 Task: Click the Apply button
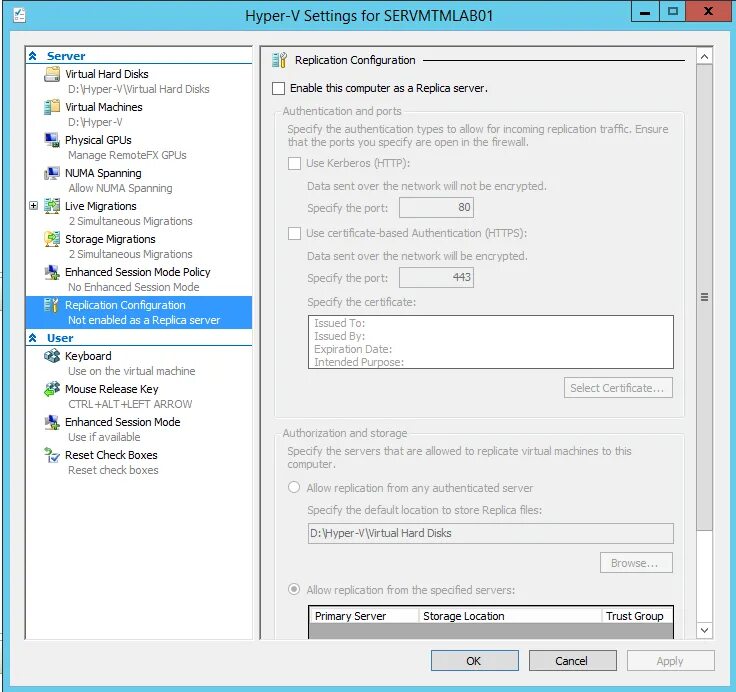670,661
